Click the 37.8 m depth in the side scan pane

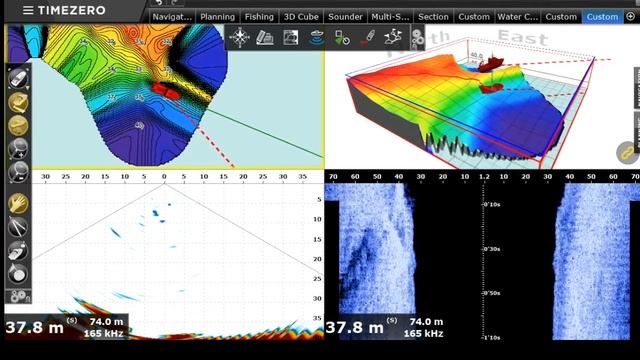click(355, 327)
